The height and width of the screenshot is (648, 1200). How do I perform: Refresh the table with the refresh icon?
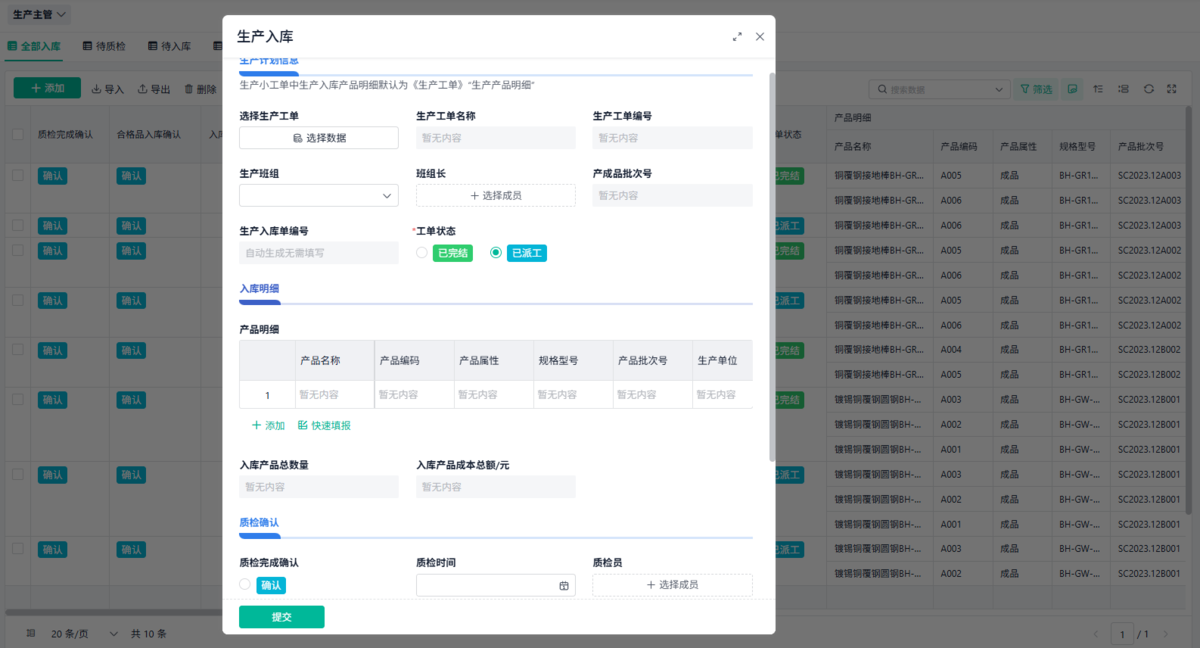tap(1149, 89)
